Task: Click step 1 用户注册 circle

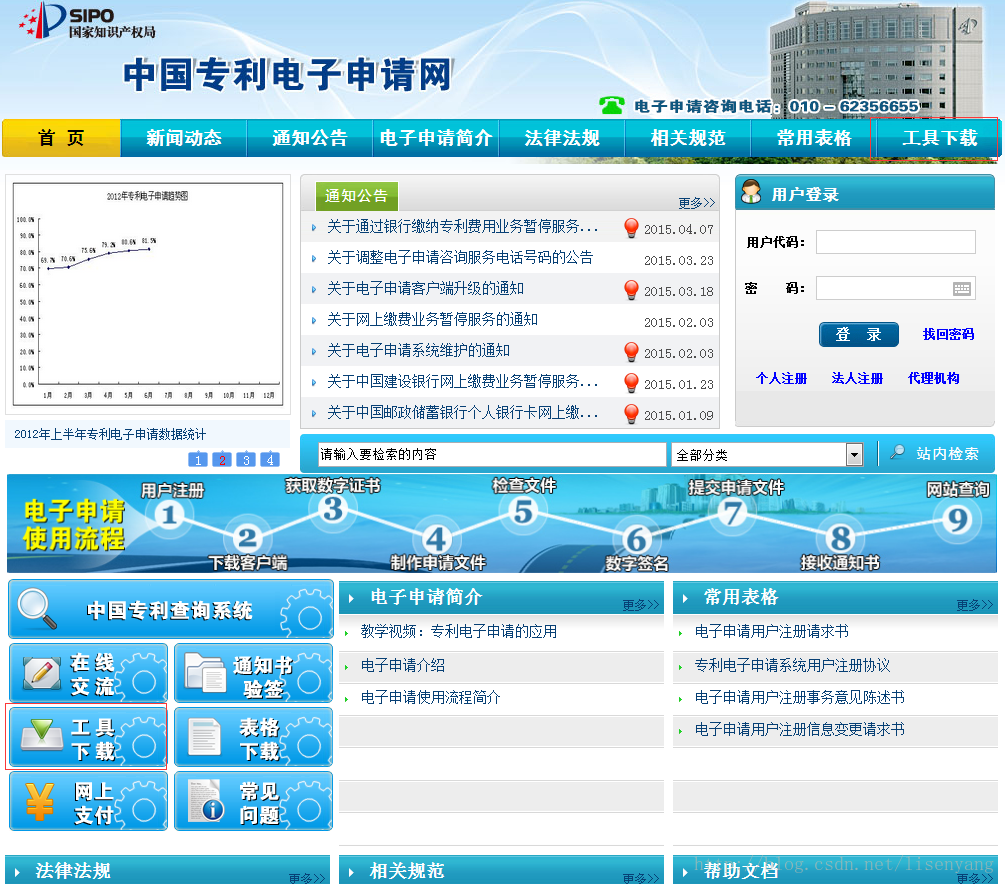Action: tap(169, 514)
